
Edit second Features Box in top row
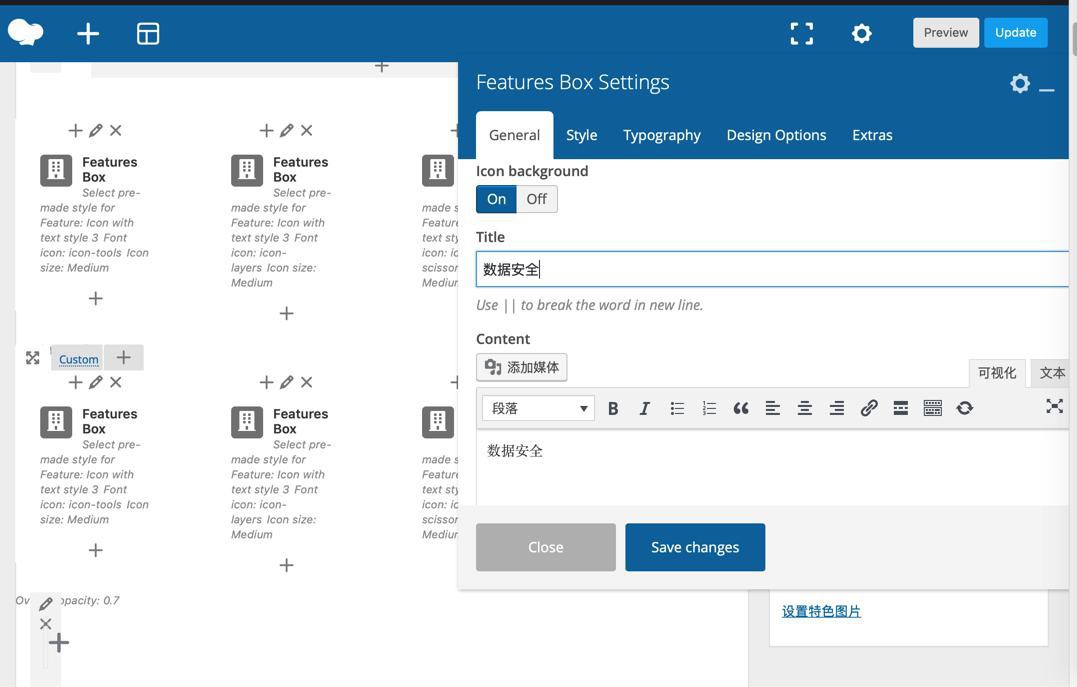coord(286,130)
